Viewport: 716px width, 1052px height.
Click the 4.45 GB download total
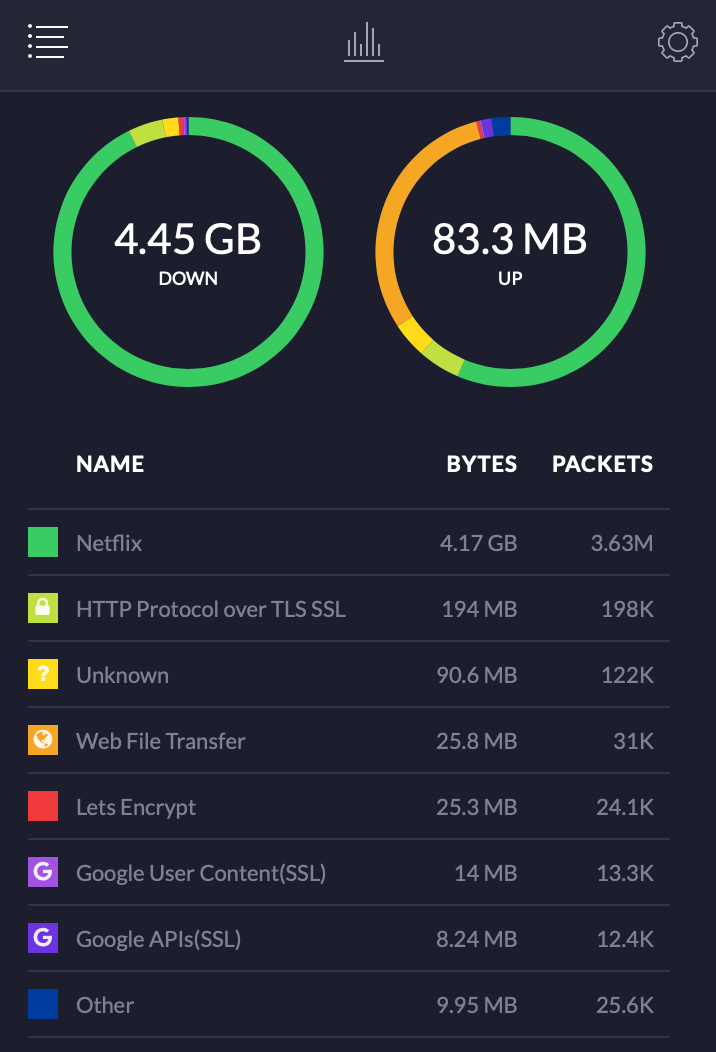[188, 240]
